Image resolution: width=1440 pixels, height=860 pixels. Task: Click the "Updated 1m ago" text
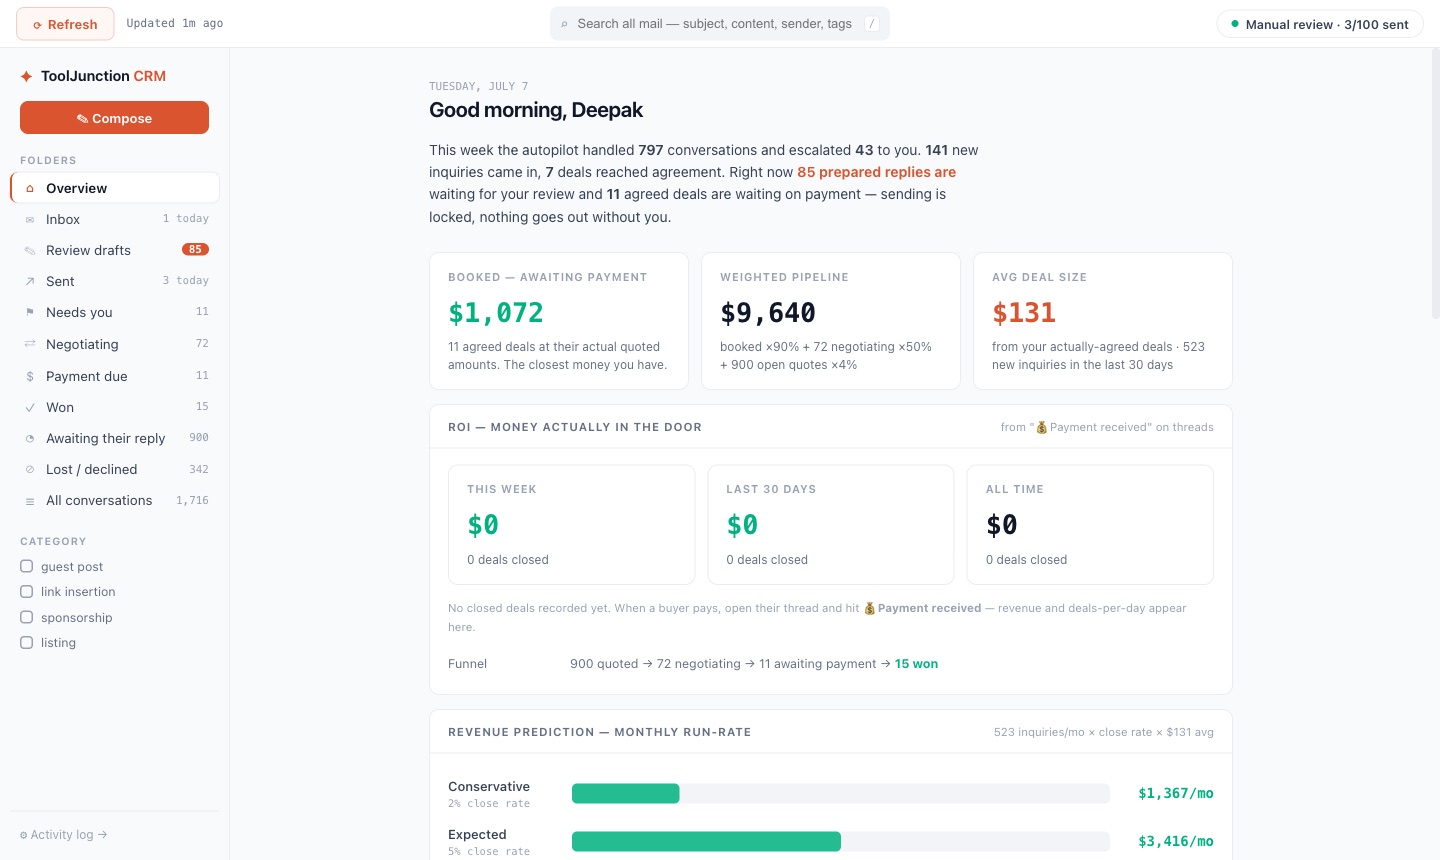[175, 24]
